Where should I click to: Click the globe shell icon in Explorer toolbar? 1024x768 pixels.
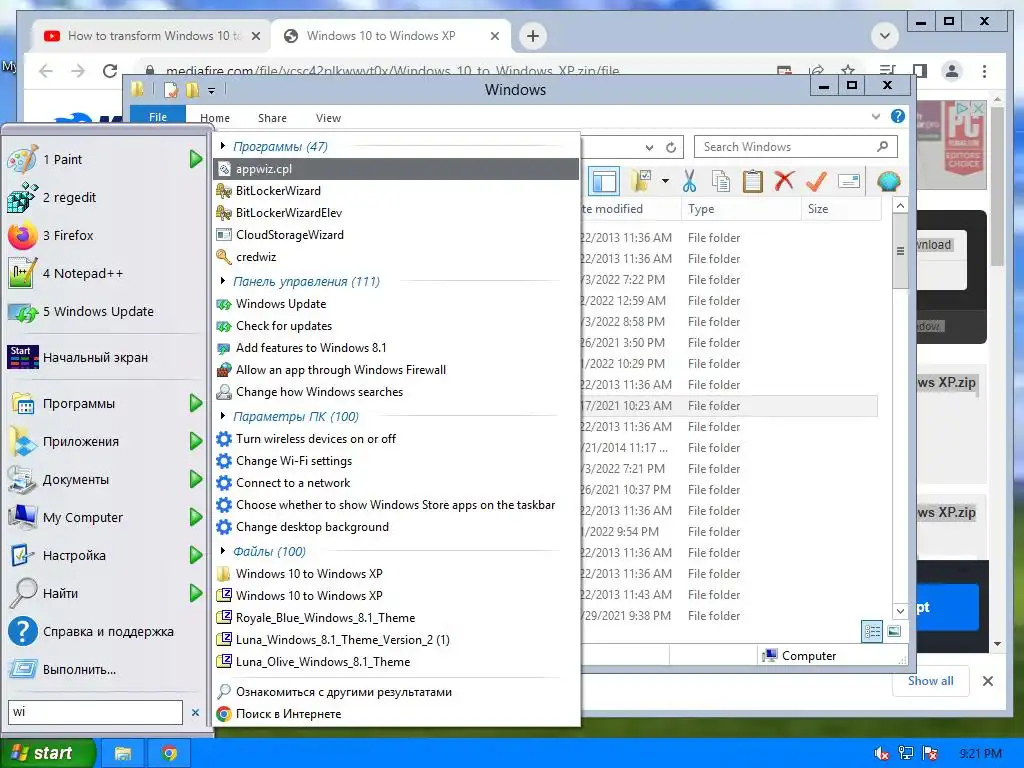[x=888, y=182]
